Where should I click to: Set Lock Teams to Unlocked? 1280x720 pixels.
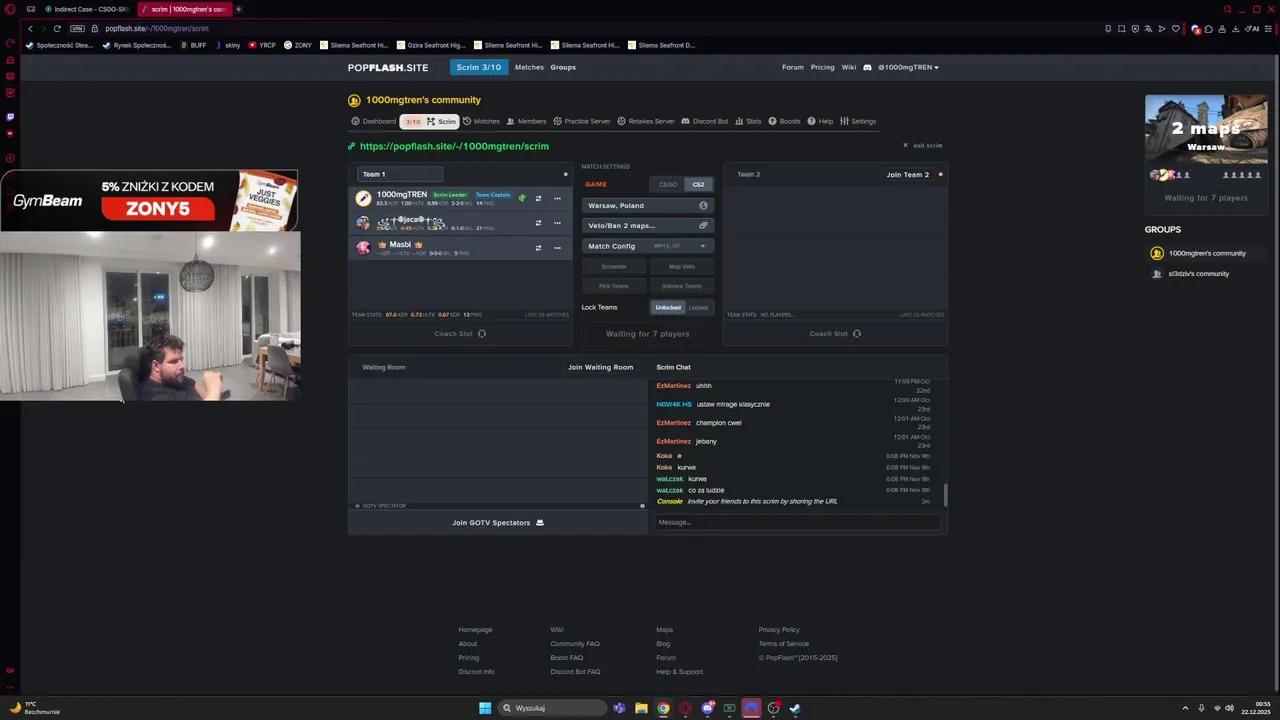(x=668, y=307)
